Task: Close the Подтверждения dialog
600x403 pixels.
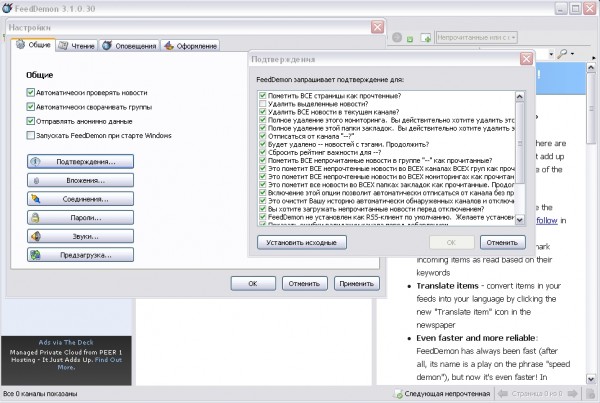Action: click(526, 59)
